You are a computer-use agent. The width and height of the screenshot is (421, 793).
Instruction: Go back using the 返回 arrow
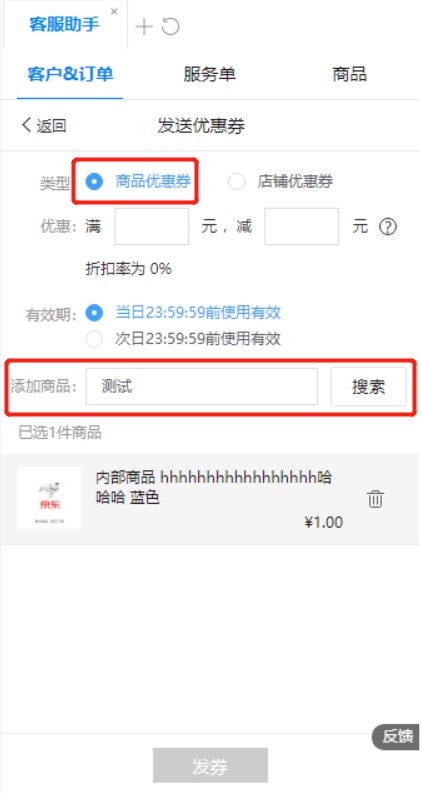(44, 125)
